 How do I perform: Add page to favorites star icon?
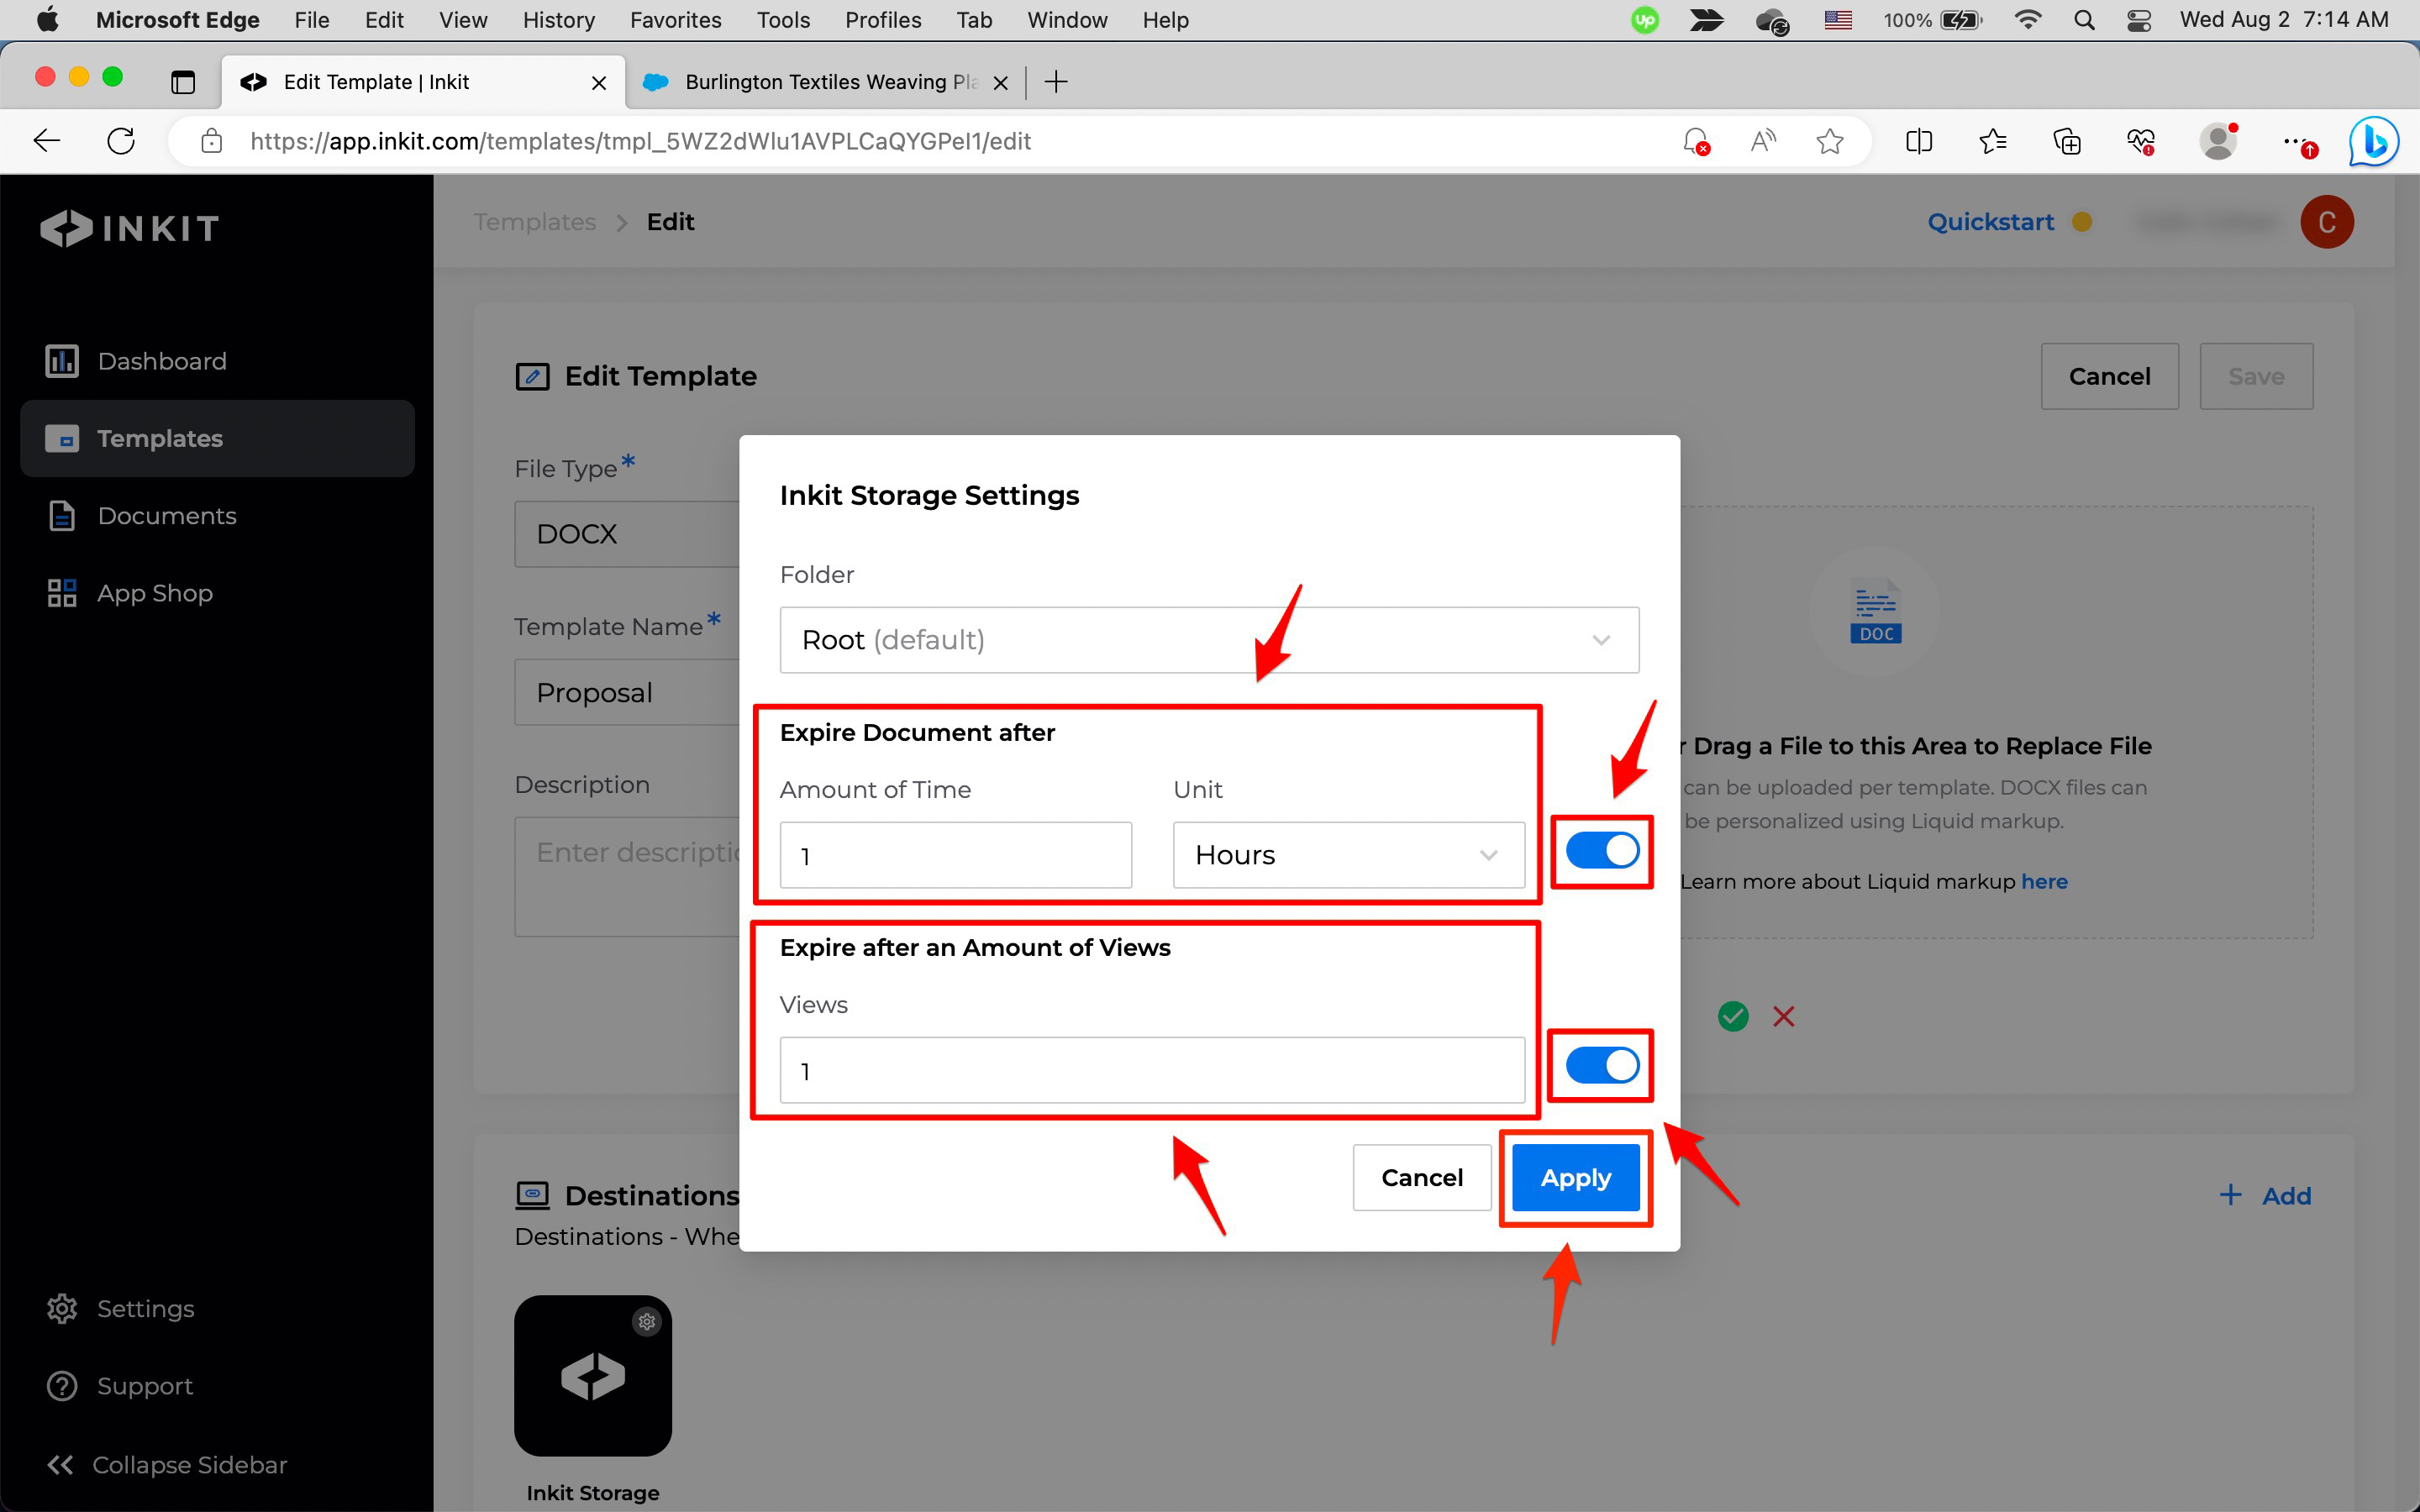pyautogui.click(x=1829, y=141)
